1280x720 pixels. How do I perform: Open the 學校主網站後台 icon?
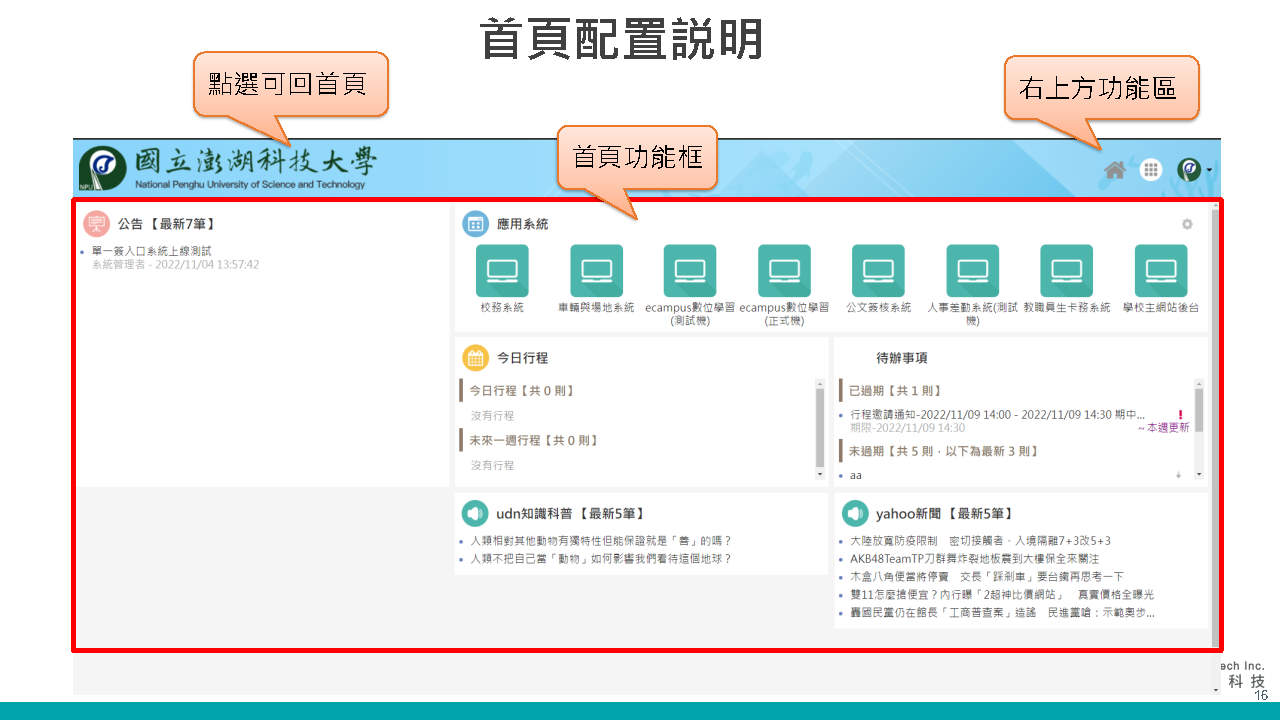pos(1160,271)
